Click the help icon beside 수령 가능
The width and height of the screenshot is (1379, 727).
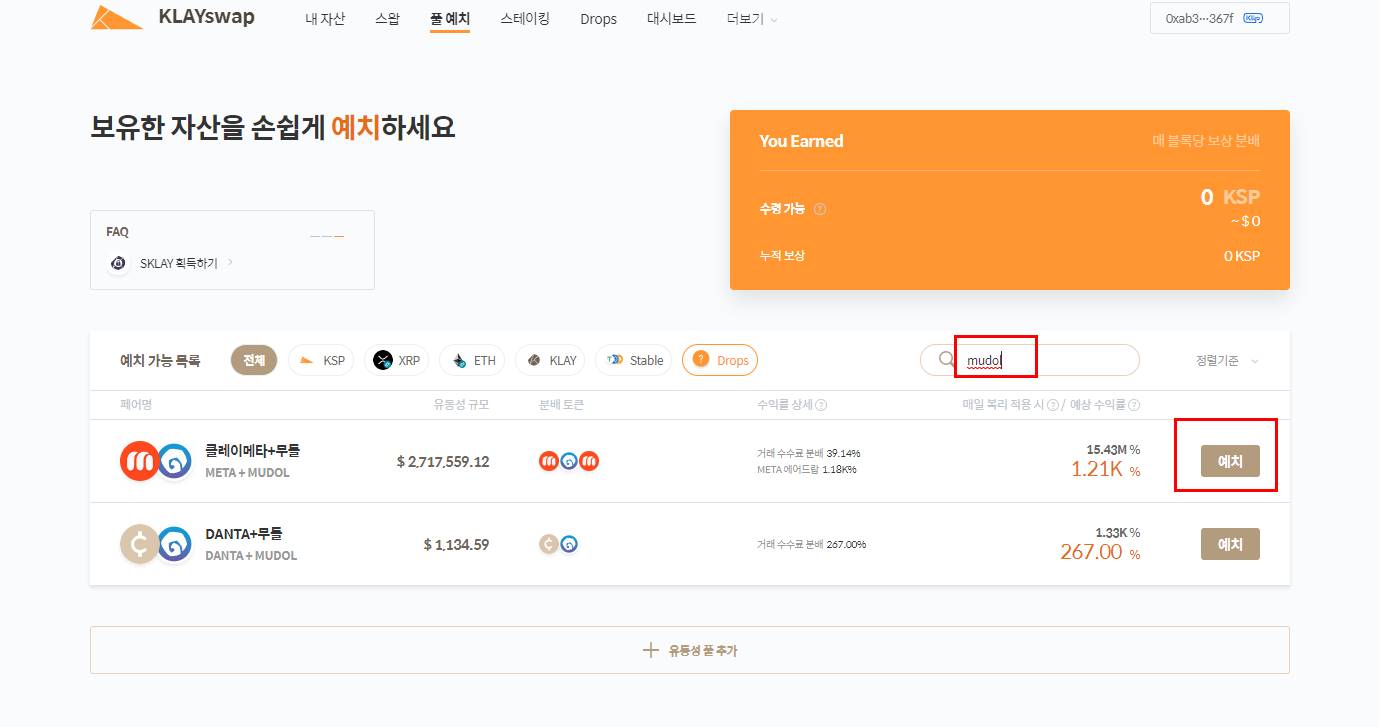[x=820, y=209]
